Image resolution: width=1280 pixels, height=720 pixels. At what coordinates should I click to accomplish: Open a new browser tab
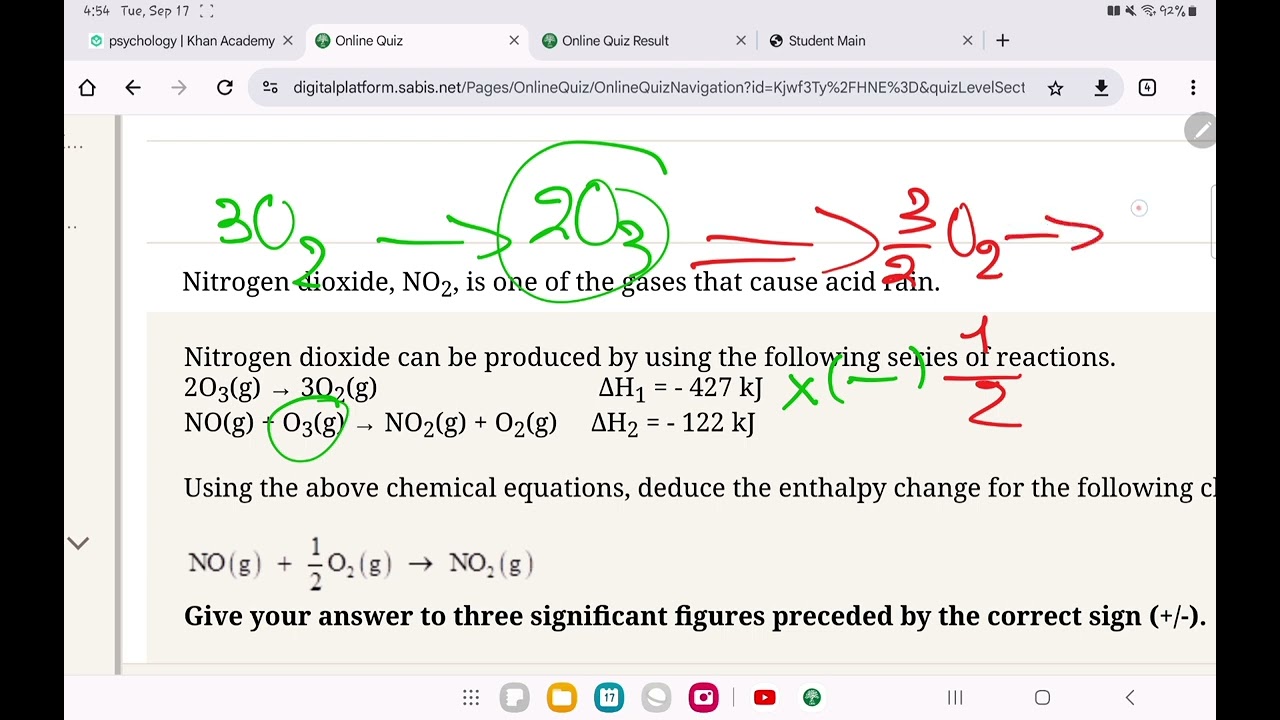pos(1002,41)
